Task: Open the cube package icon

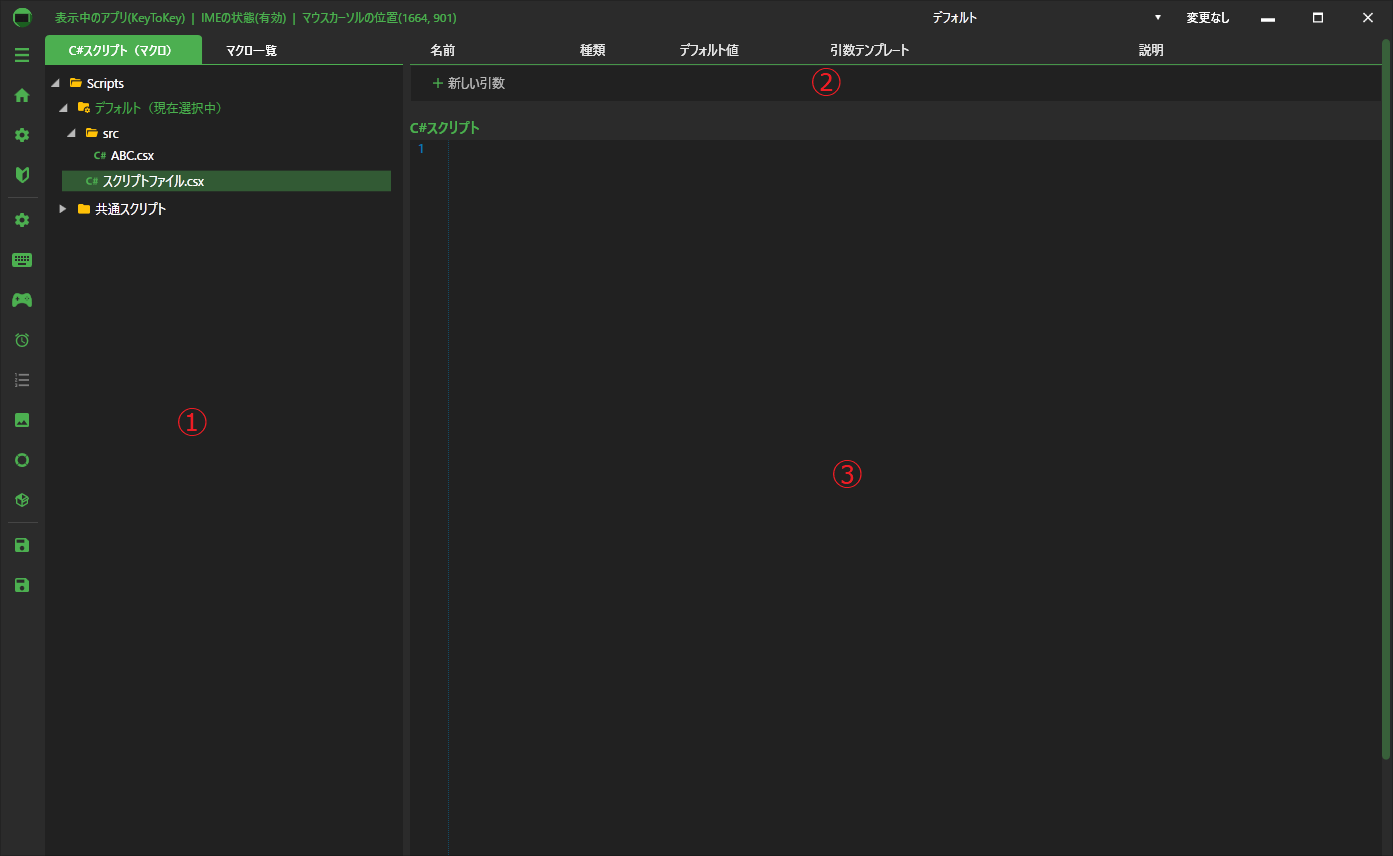Action: point(22,500)
